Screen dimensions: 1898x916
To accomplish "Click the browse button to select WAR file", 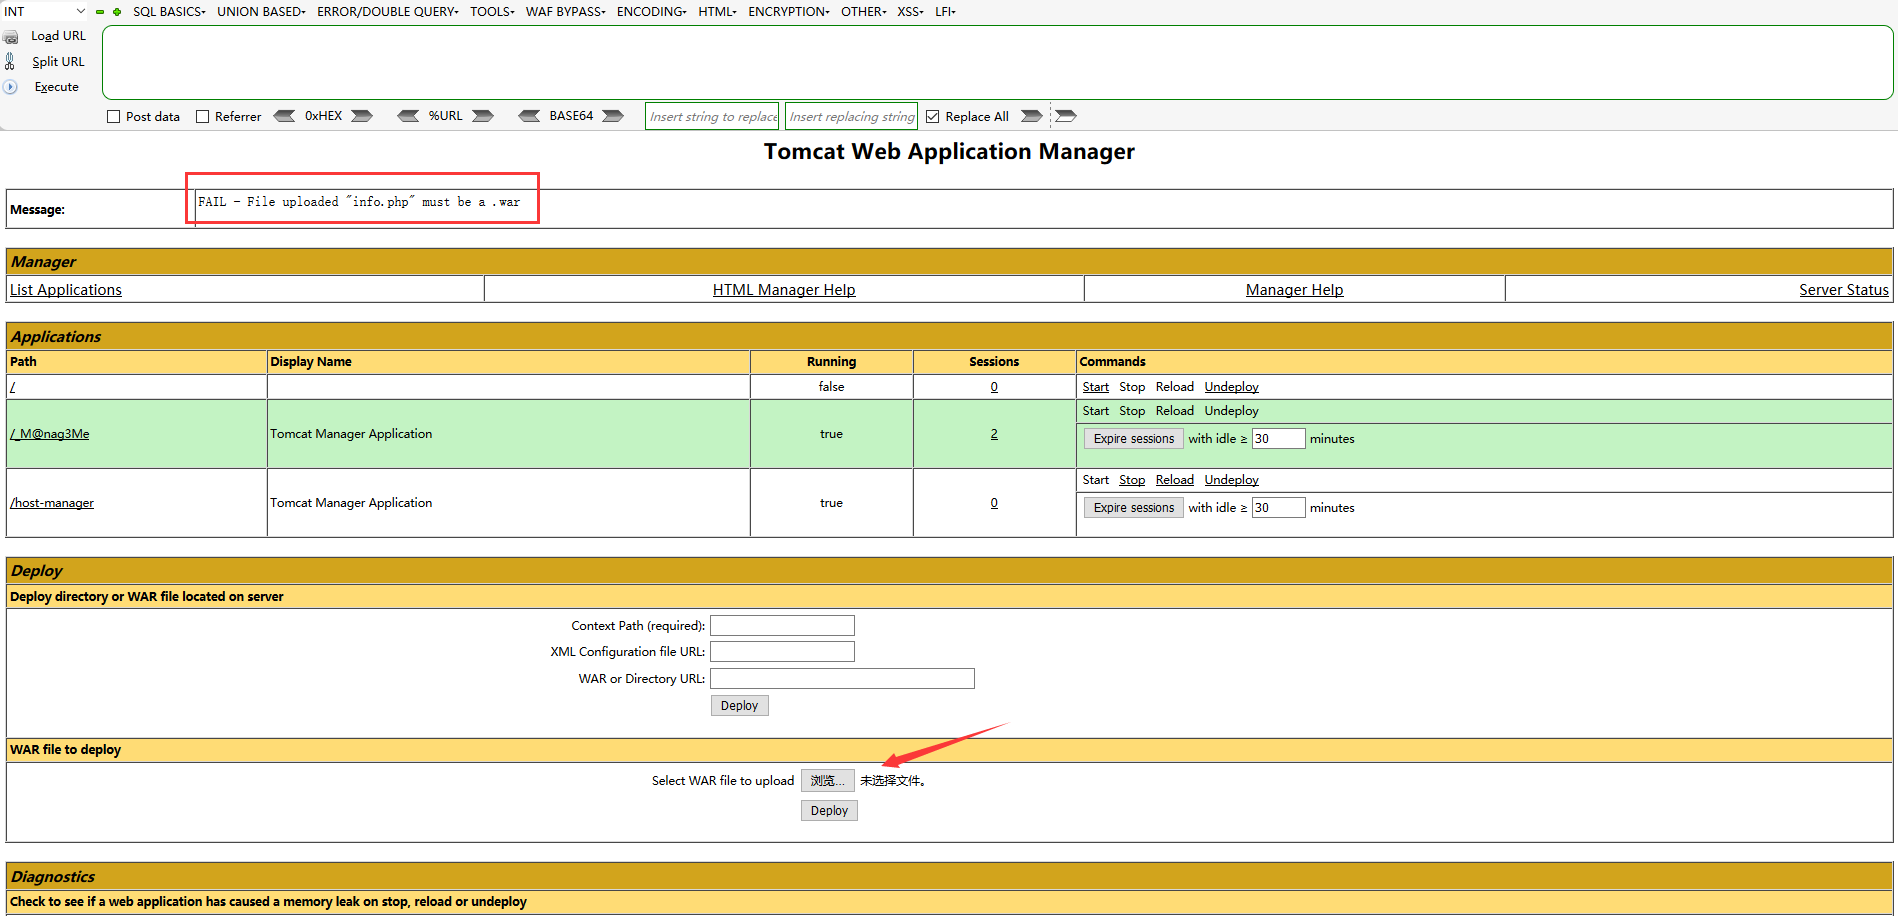I will (x=828, y=781).
